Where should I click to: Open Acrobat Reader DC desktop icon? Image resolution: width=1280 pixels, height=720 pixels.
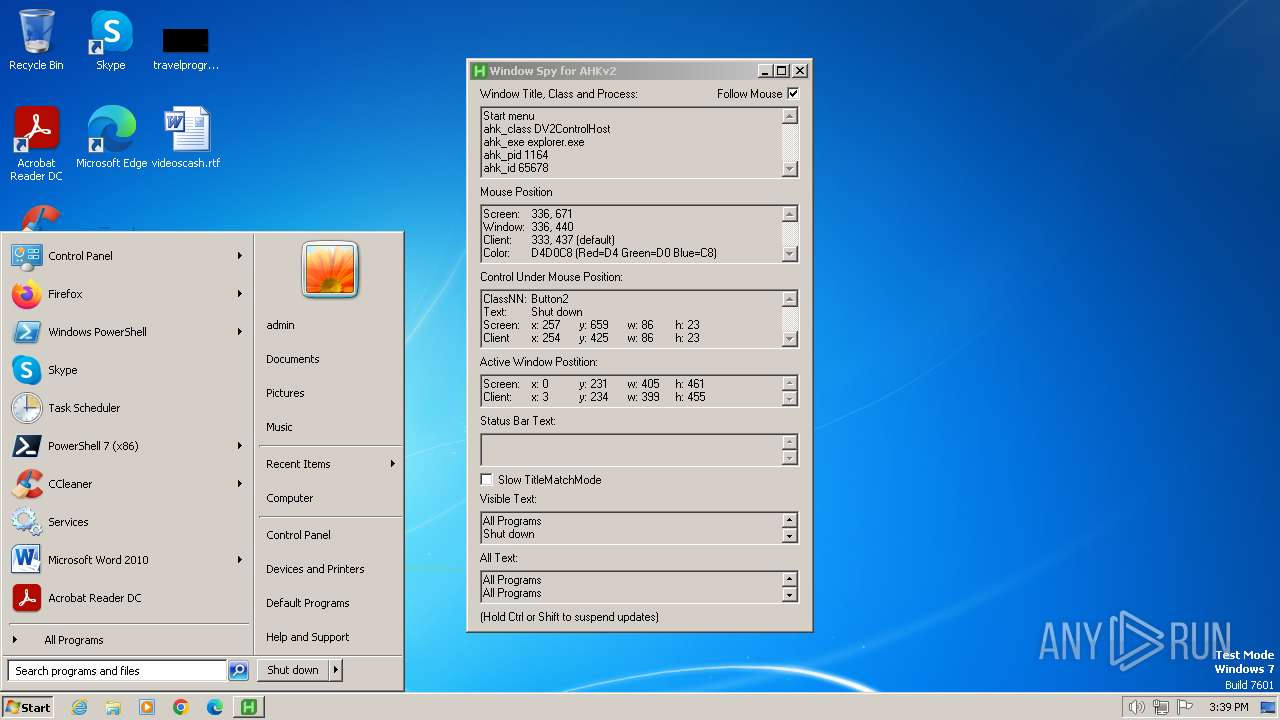[36, 144]
